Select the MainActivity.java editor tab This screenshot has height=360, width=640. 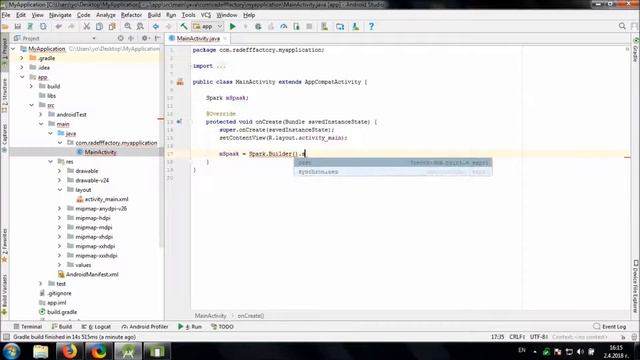198,38
